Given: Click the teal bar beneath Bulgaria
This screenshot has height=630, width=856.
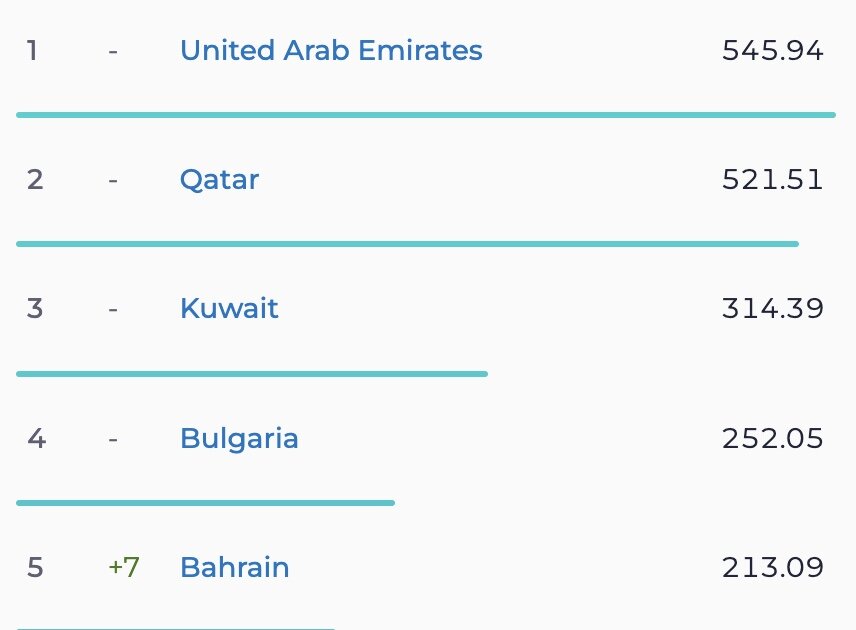Looking at the screenshot, I should (205, 503).
